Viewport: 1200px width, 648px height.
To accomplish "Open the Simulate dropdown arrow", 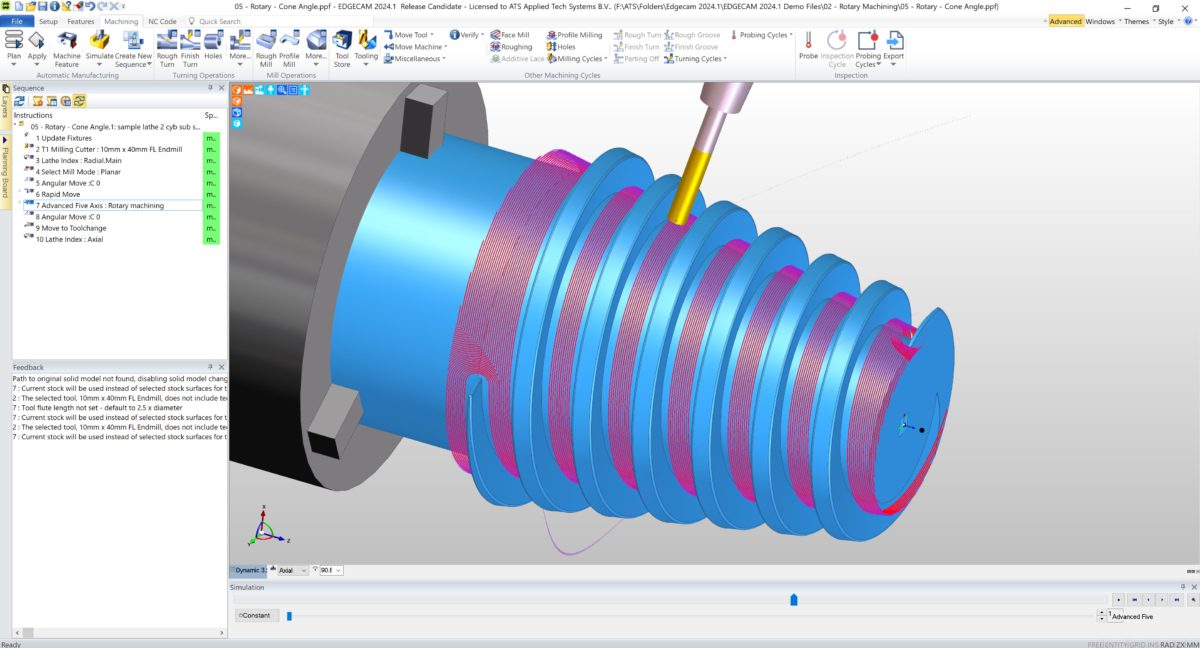I will click(98, 66).
